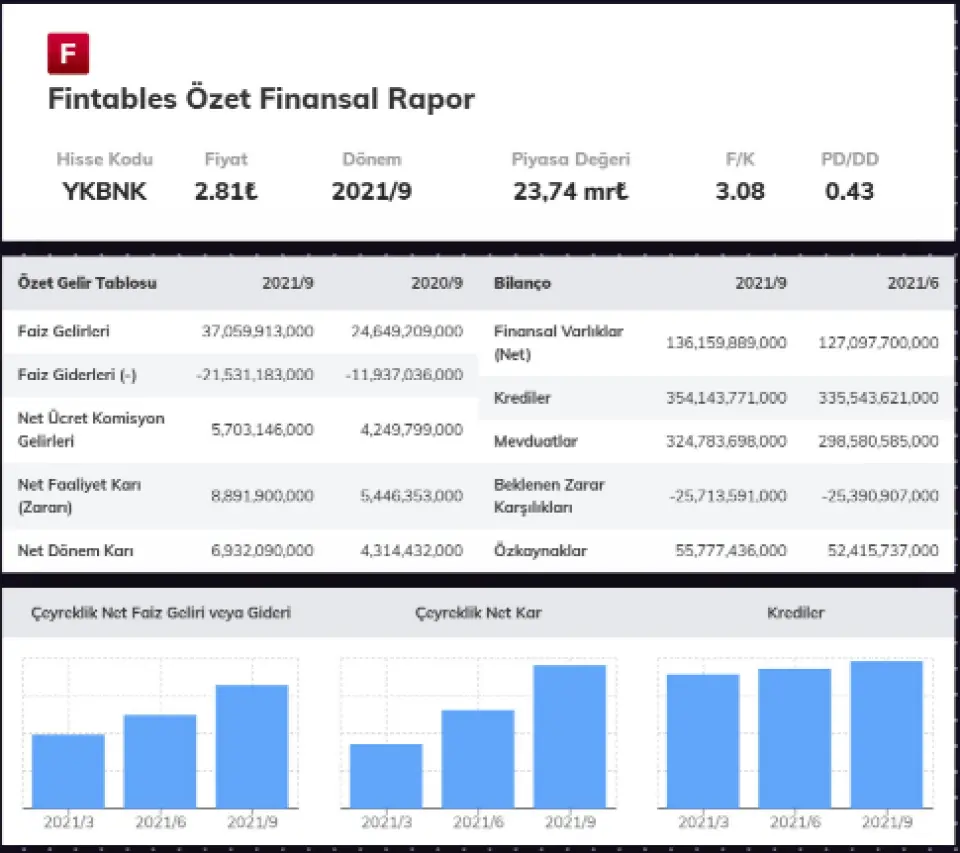Viewport: 960px width, 853px height.
Task: Click the 2021/9 bar in Çeyreklik Net Kar chart
Action: (x=569, y=736)
